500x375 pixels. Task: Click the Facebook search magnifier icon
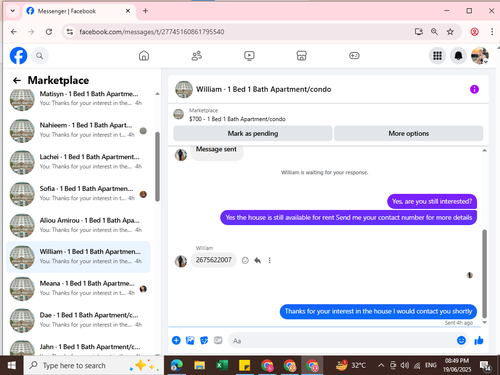point(40,56)
